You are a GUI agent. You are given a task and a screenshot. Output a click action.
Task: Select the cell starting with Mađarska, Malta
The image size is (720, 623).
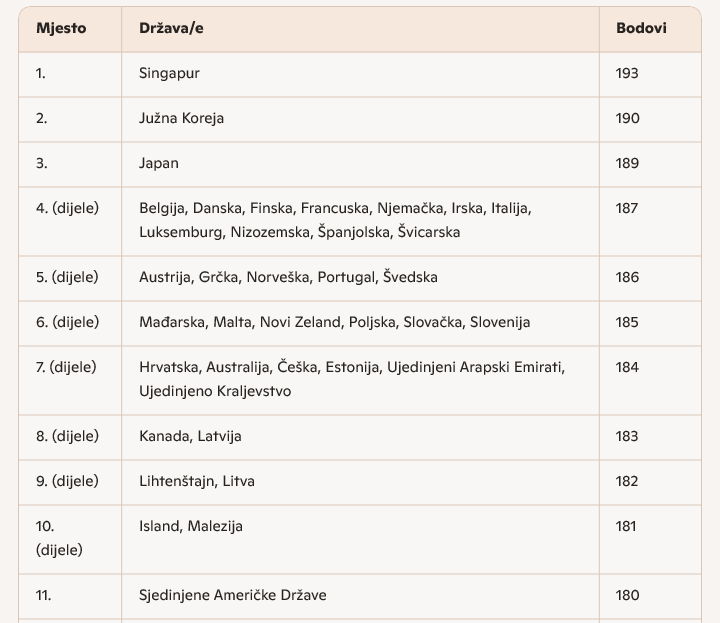tap(334, 322)
